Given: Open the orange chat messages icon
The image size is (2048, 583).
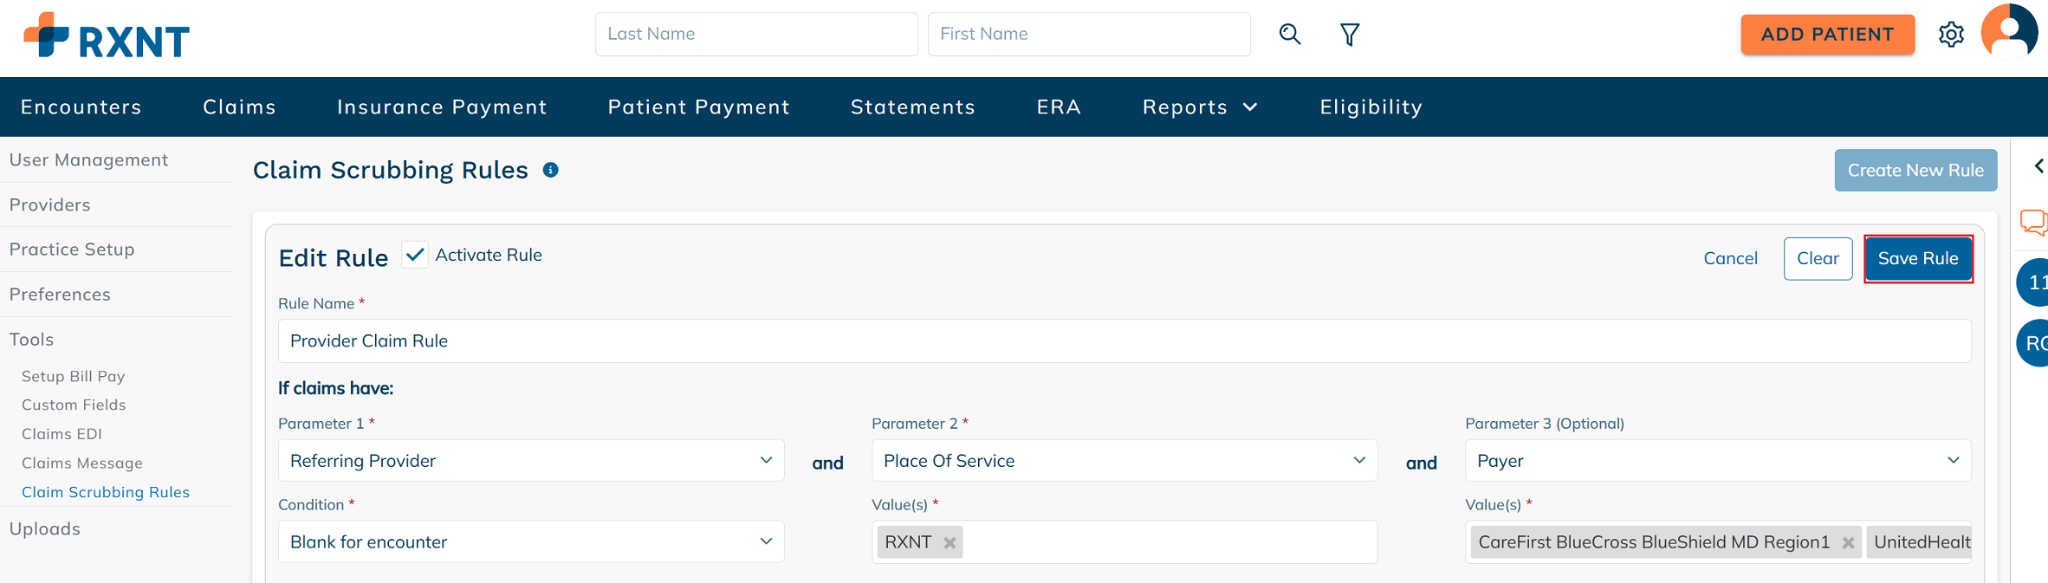Looking at the screenshot, I should (2034, 222).
